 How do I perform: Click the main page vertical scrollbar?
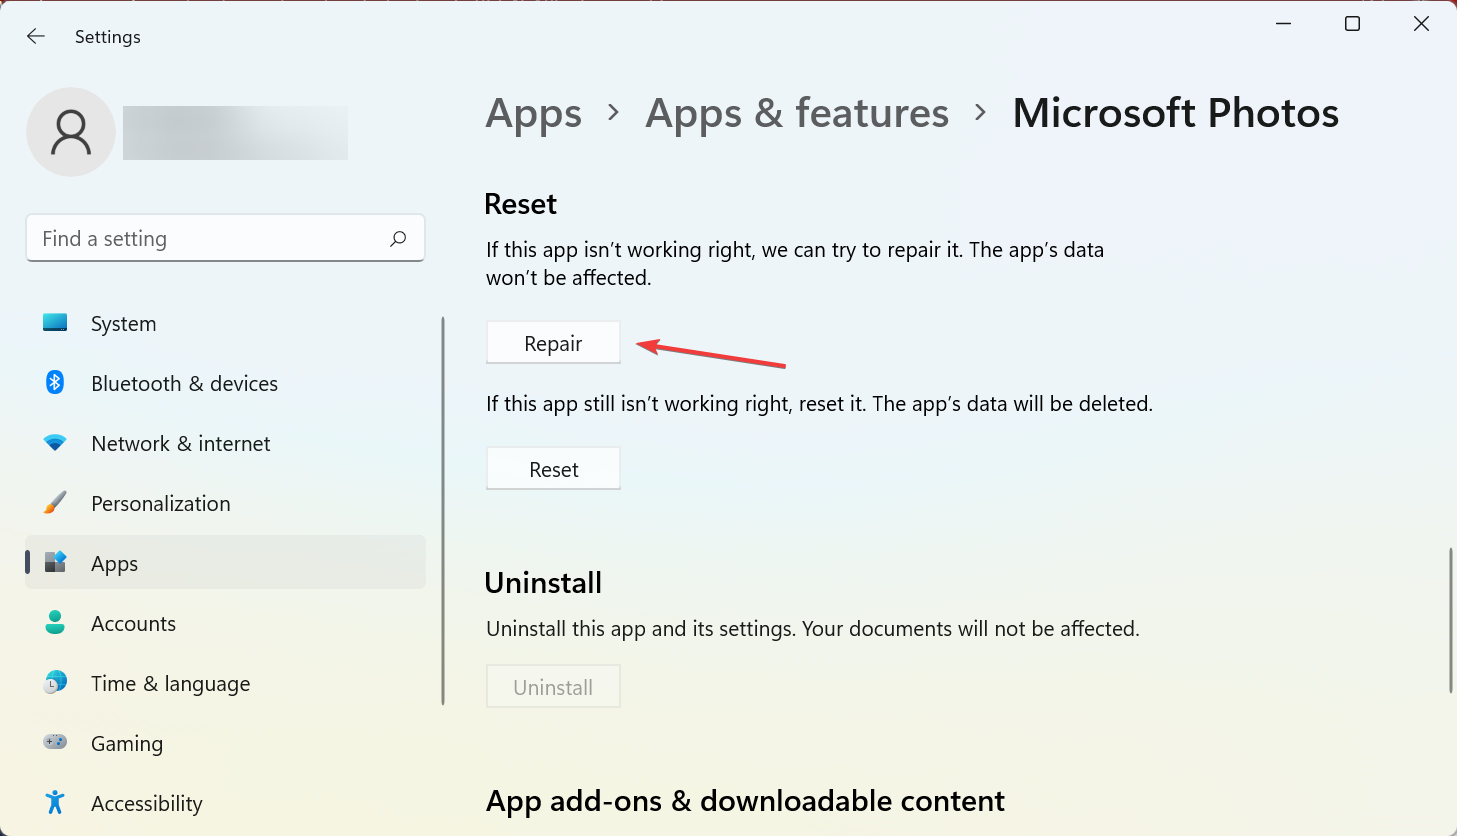click(x=1450, y=620)
